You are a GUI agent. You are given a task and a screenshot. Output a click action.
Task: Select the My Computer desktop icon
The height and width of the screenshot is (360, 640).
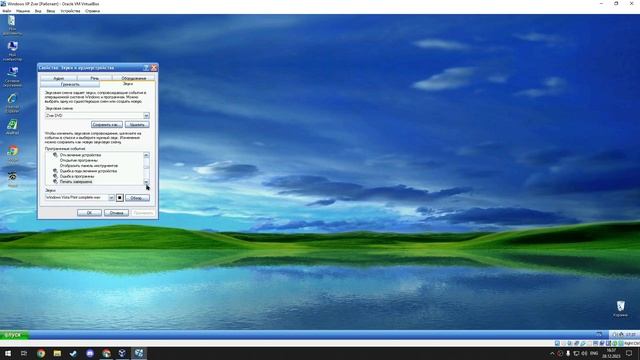(12, 51)
